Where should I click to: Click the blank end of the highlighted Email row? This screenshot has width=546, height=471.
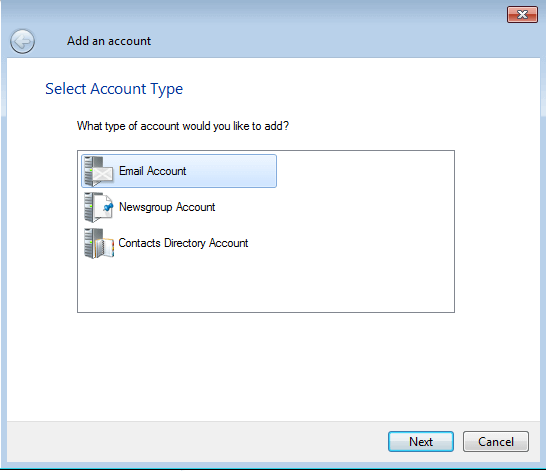232,171
